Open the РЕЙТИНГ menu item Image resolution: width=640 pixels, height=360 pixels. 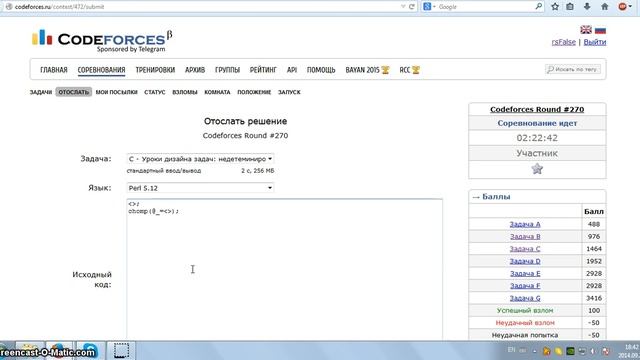point(263,70)
